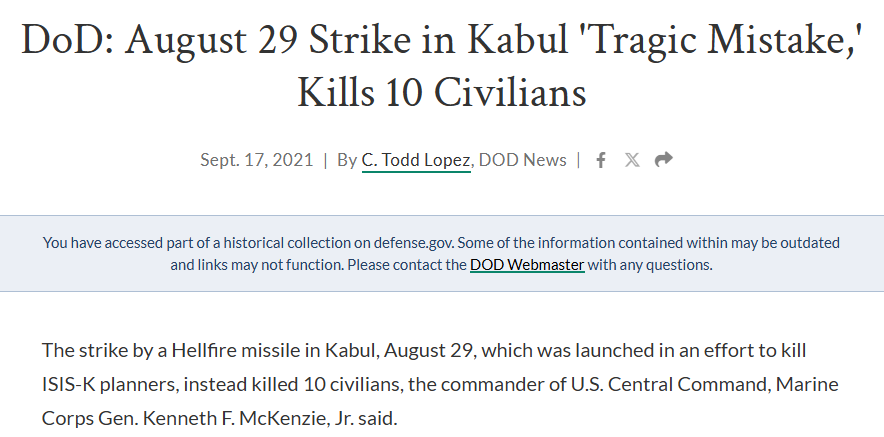
Task: Click the share arrow icon
Action: [663, 160]
